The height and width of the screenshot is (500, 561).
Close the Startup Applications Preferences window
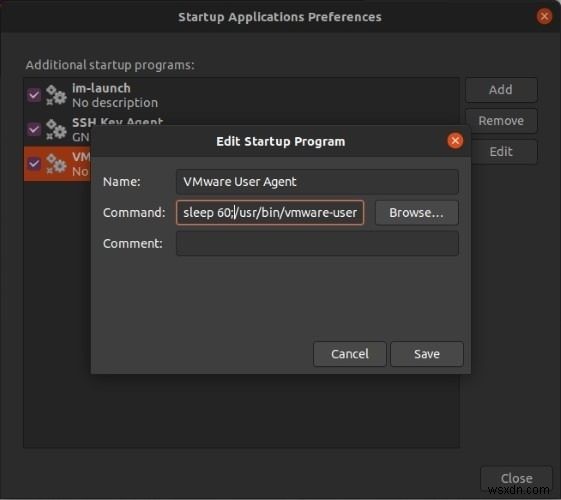point(544,16)
